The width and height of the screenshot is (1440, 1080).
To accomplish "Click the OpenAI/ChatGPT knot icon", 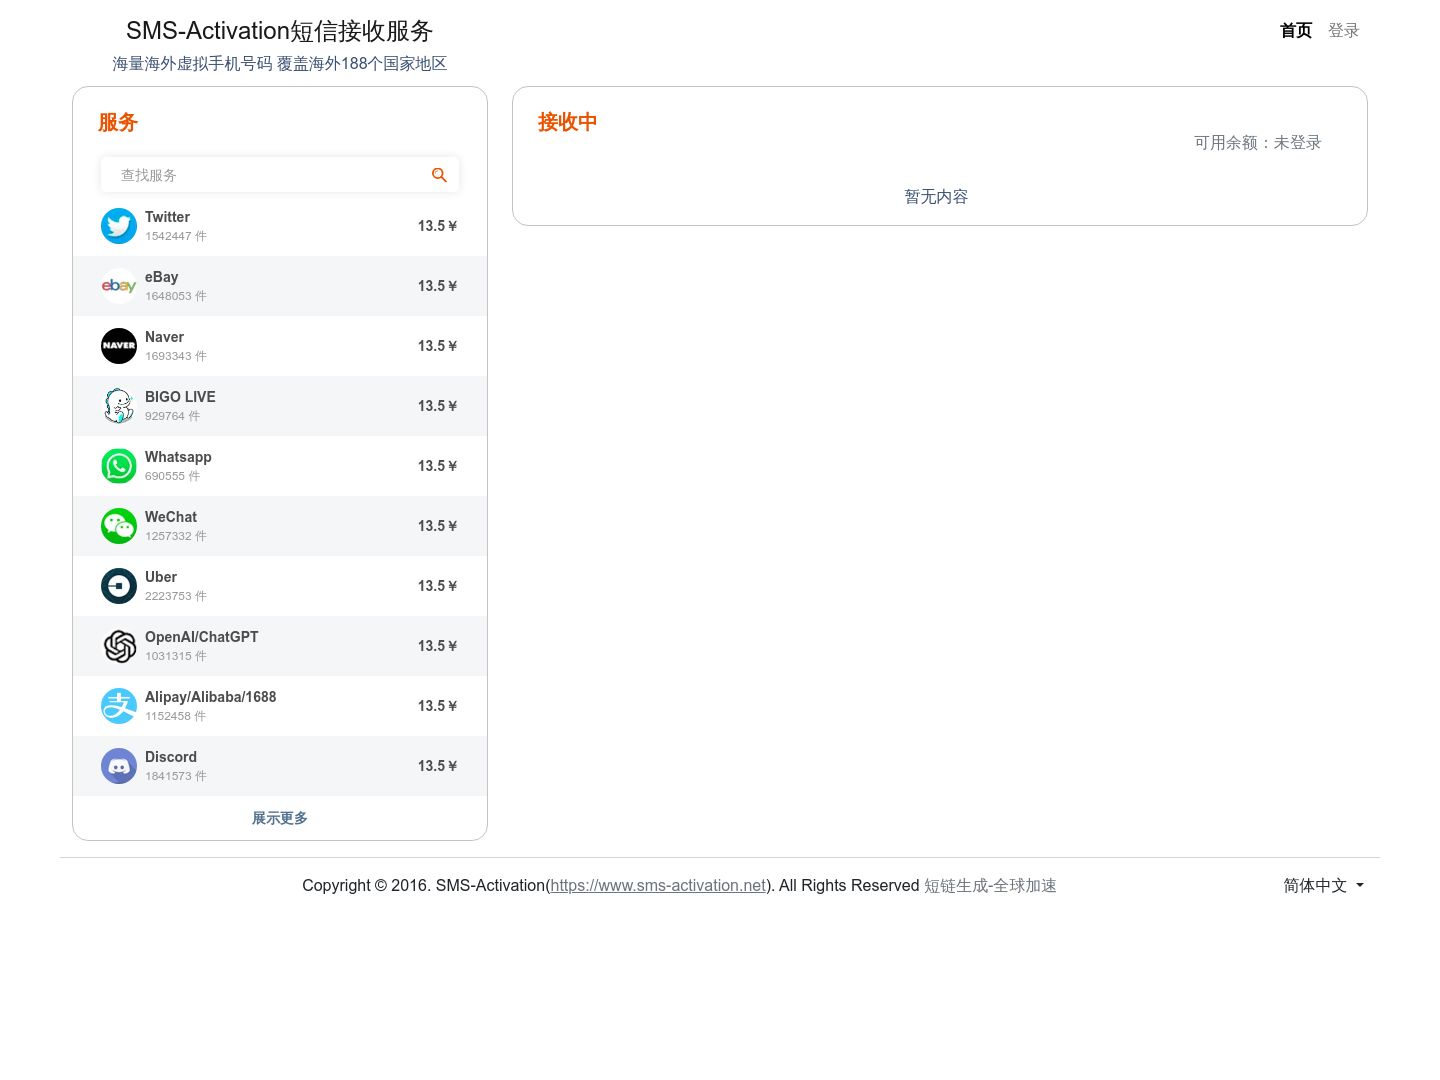I will [x=119, y=646].
